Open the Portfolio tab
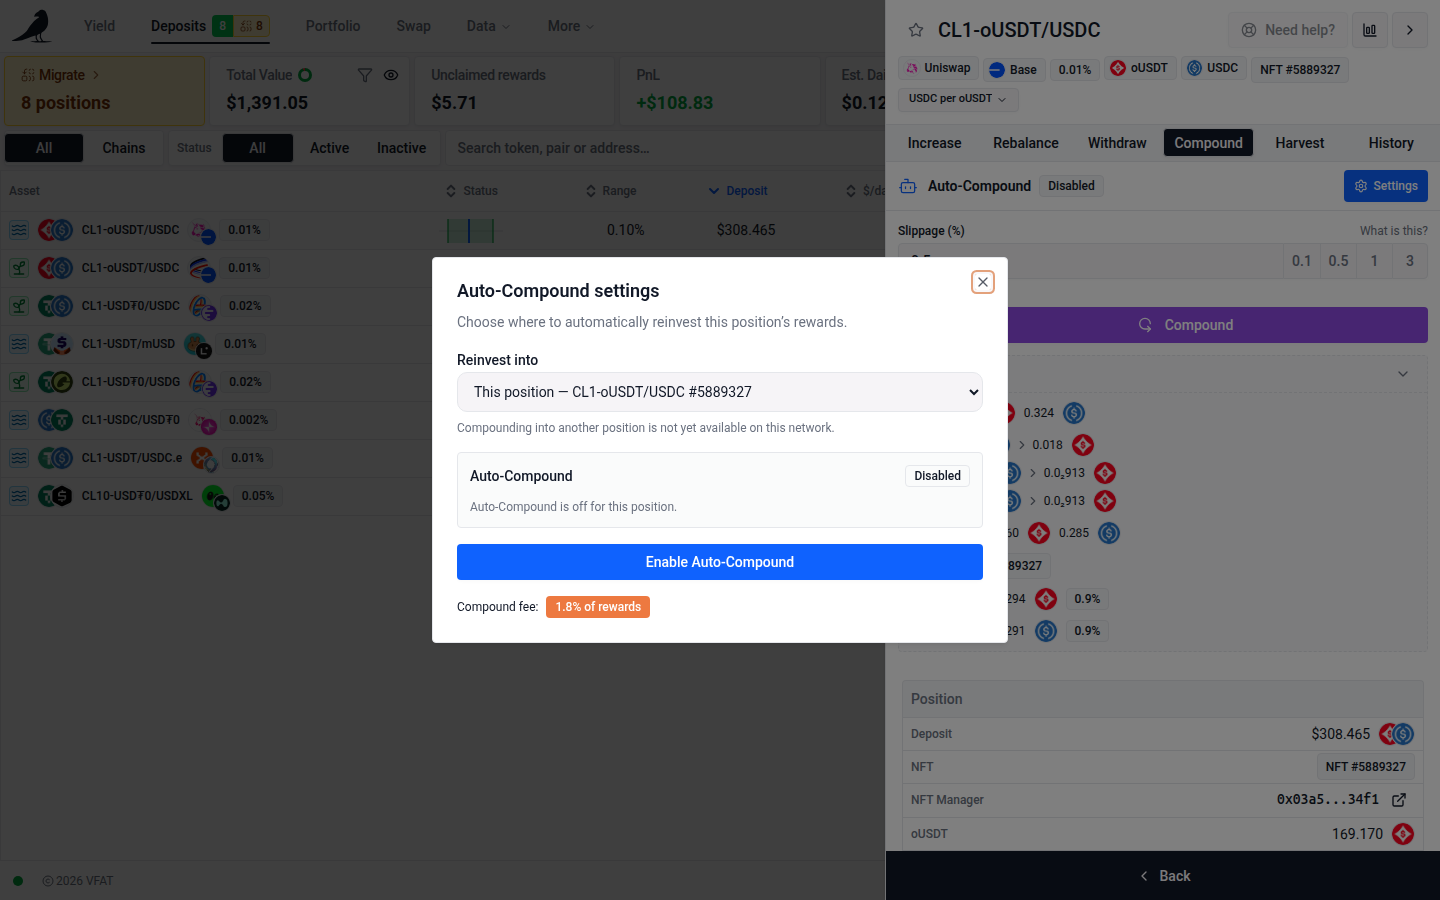This screenshot has height=900, width=1440. pos(333,26)
